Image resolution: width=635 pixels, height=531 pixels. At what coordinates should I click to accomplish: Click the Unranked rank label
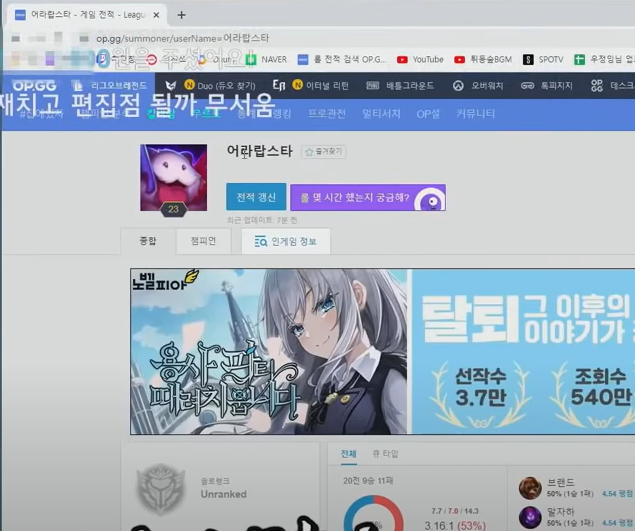[224, 494]
